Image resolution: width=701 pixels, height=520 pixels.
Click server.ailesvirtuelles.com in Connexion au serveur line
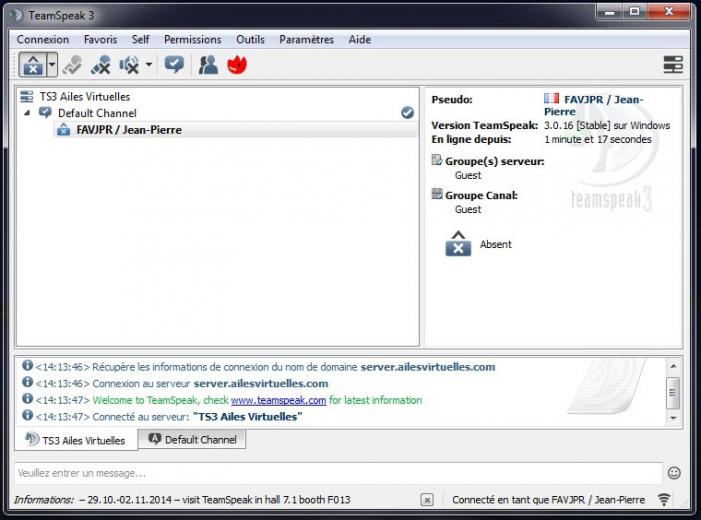coord(261,384)
